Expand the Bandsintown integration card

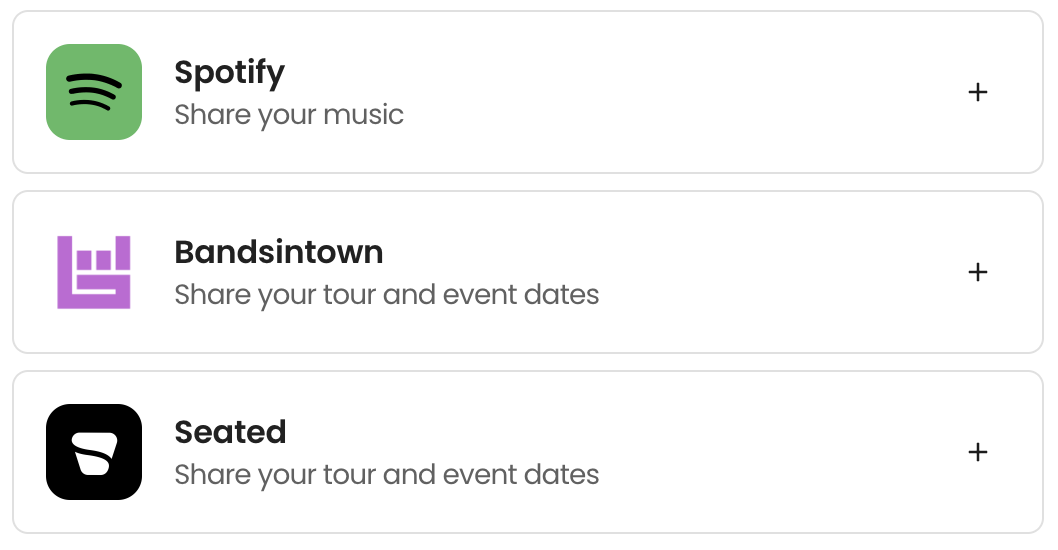(528, 272)
